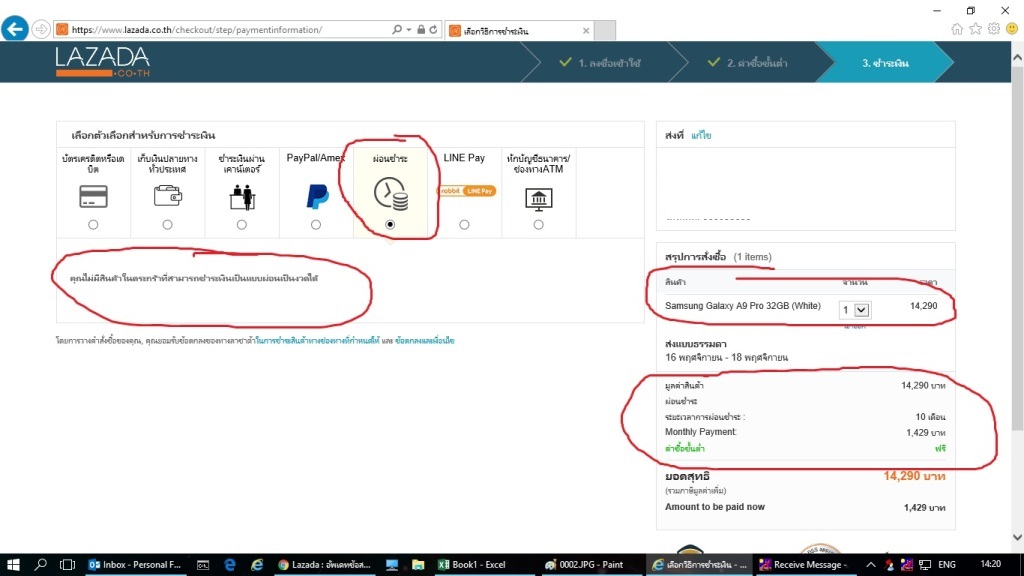Select the LINE Pay radio button
The image size is (1024, 576).
(464, 225)
